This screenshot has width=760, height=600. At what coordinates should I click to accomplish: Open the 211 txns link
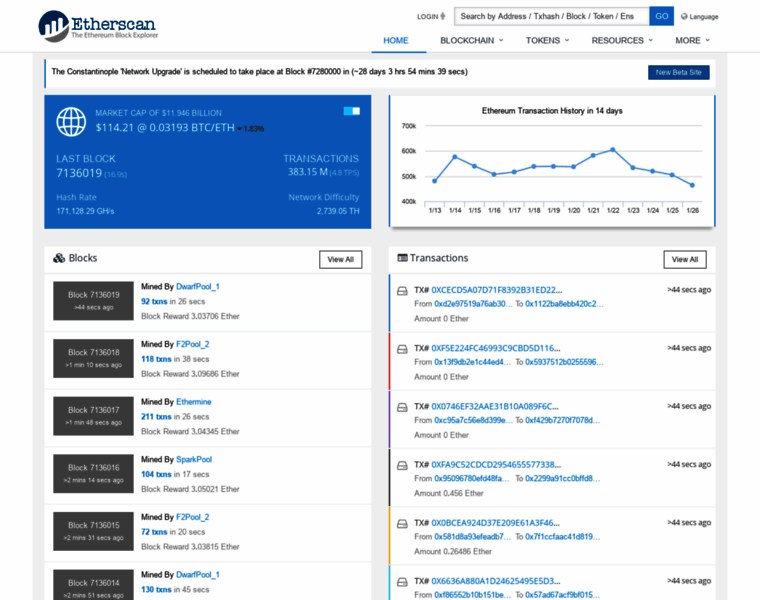pos(156,417)
